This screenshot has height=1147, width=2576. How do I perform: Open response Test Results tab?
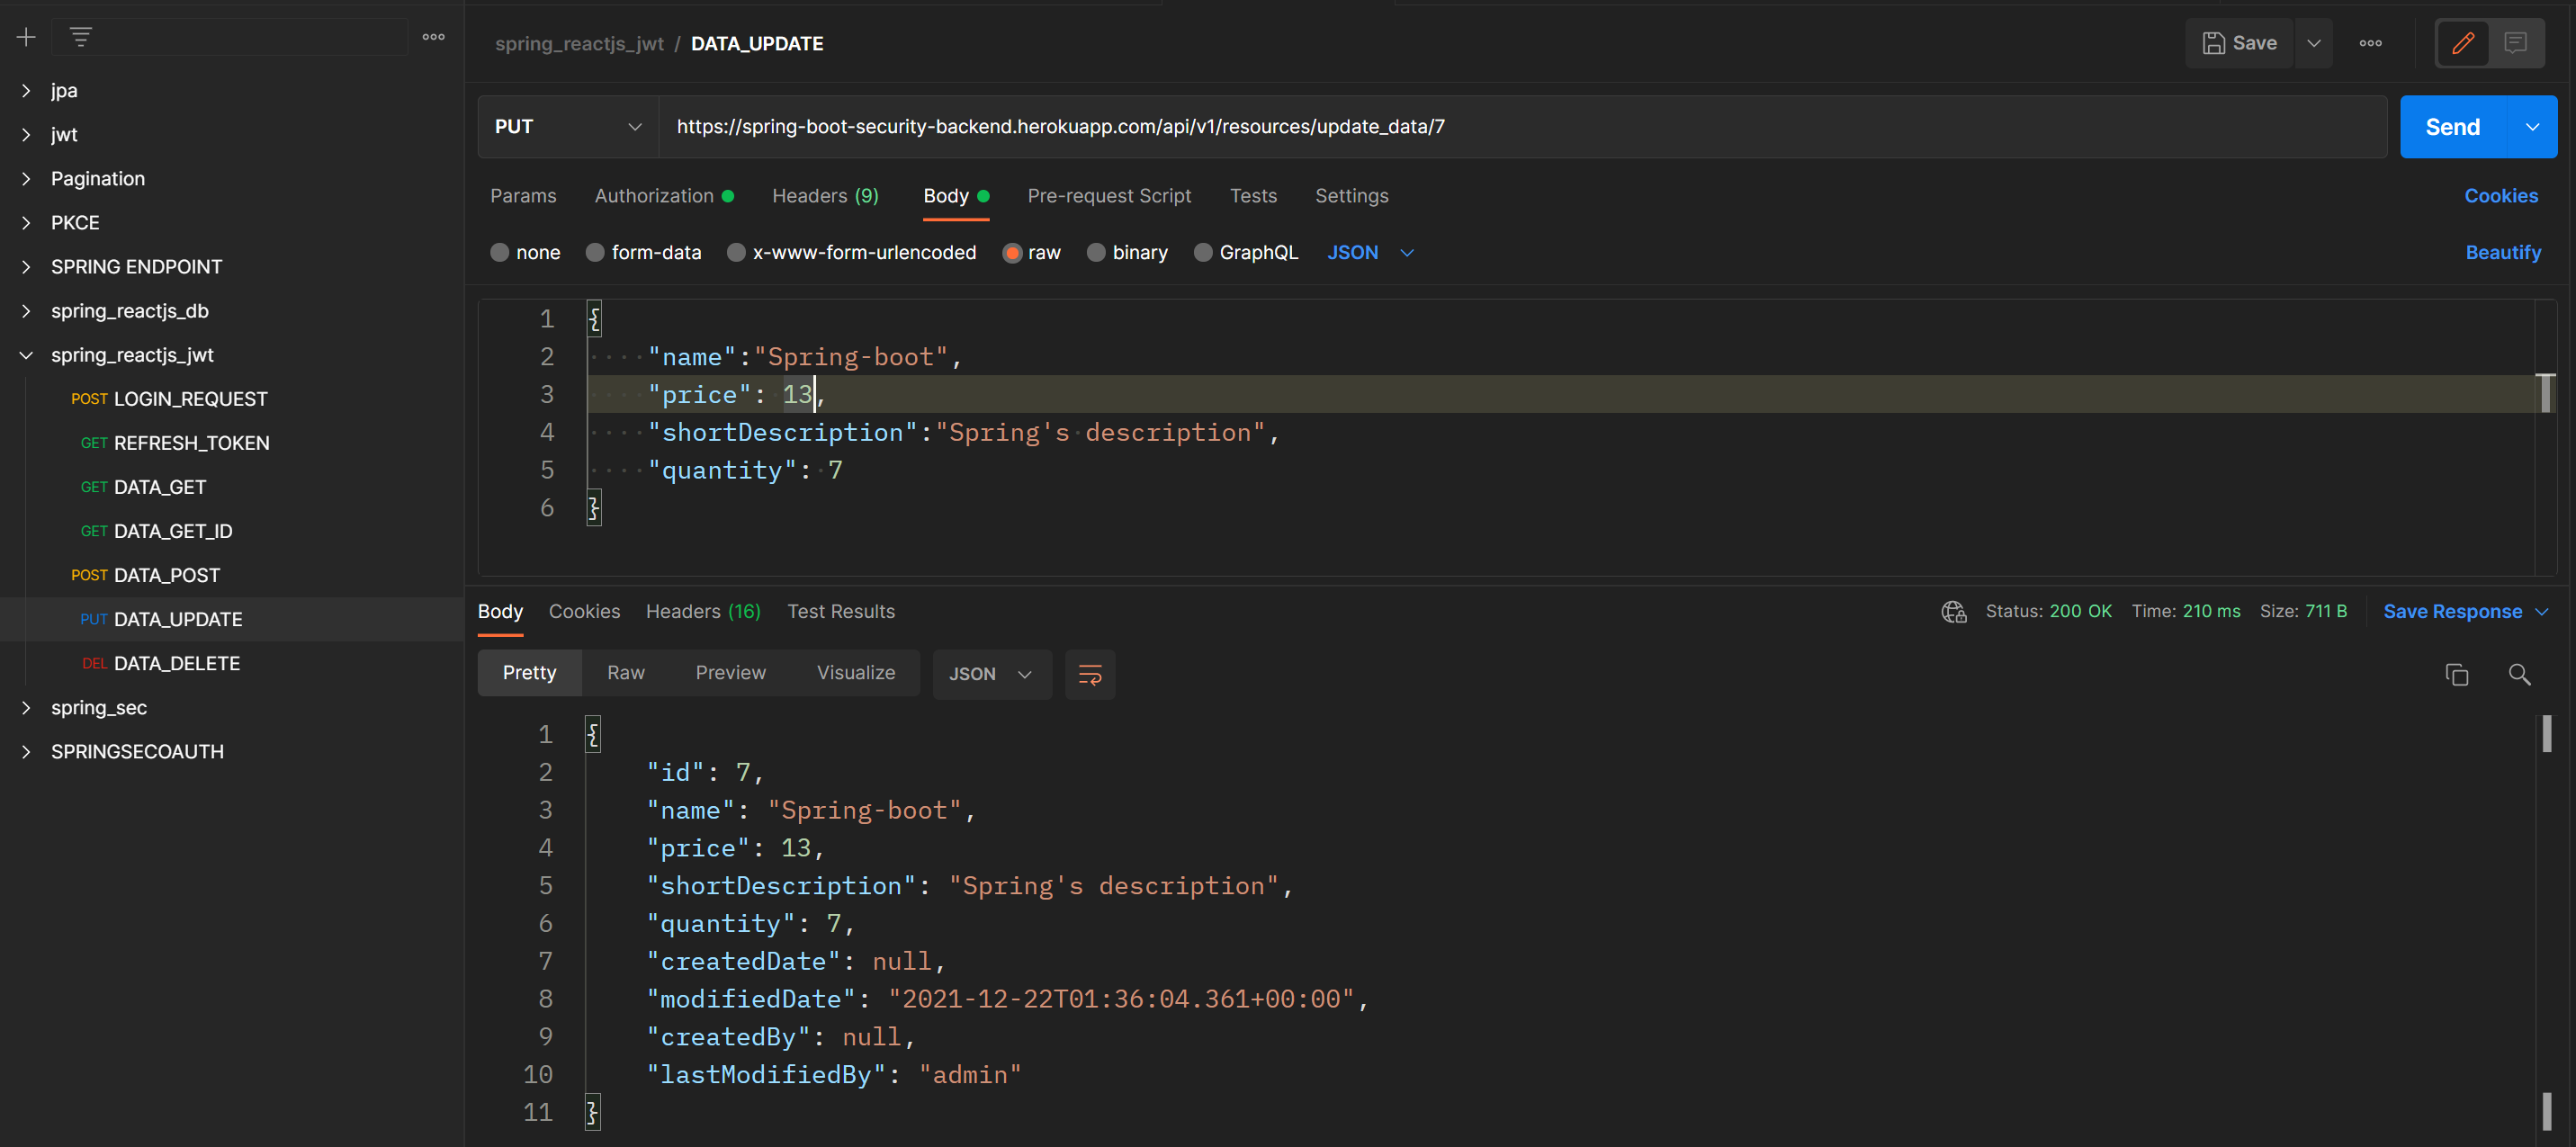pyautogui.click(x=841, y=611)
